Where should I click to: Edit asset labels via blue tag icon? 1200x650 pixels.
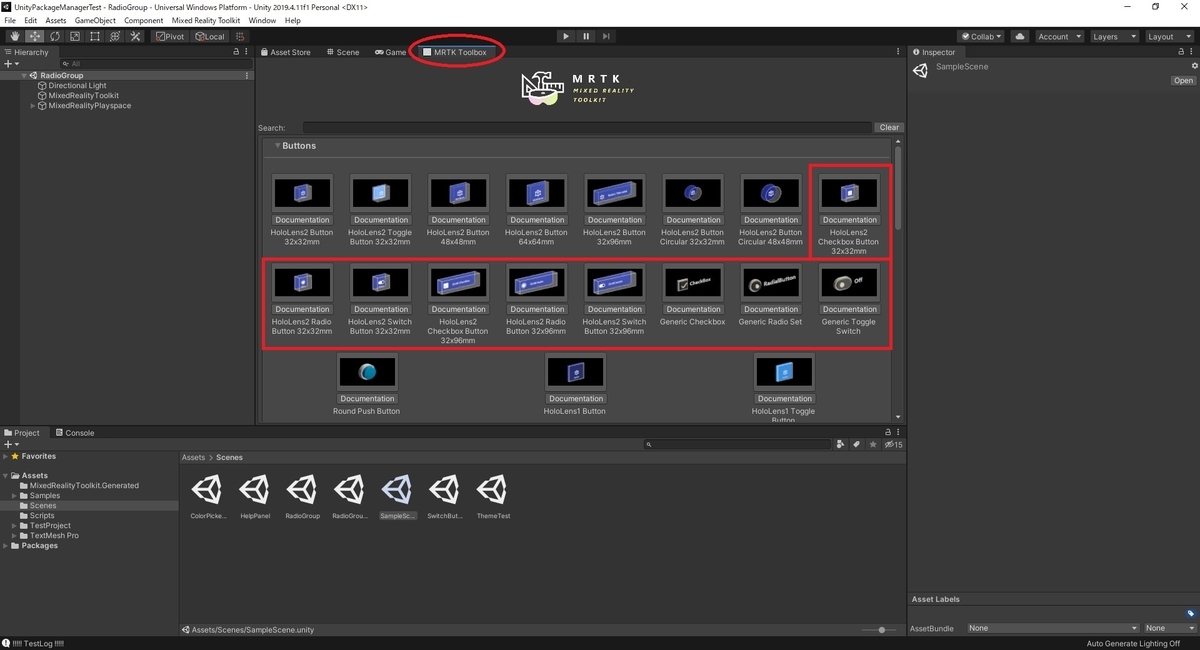(1190, 614)
